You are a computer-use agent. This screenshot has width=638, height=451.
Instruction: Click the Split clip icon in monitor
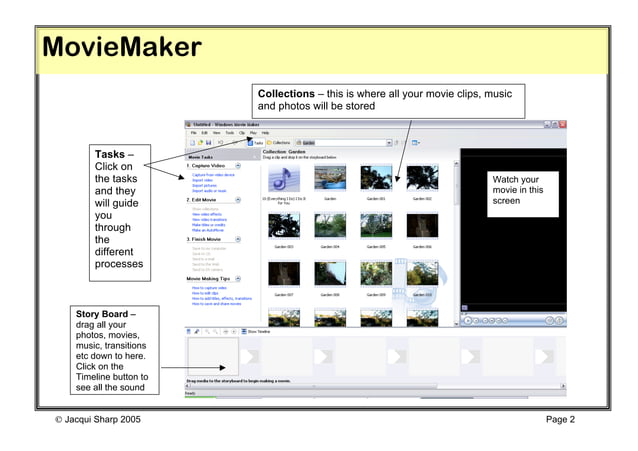[550, 321]
